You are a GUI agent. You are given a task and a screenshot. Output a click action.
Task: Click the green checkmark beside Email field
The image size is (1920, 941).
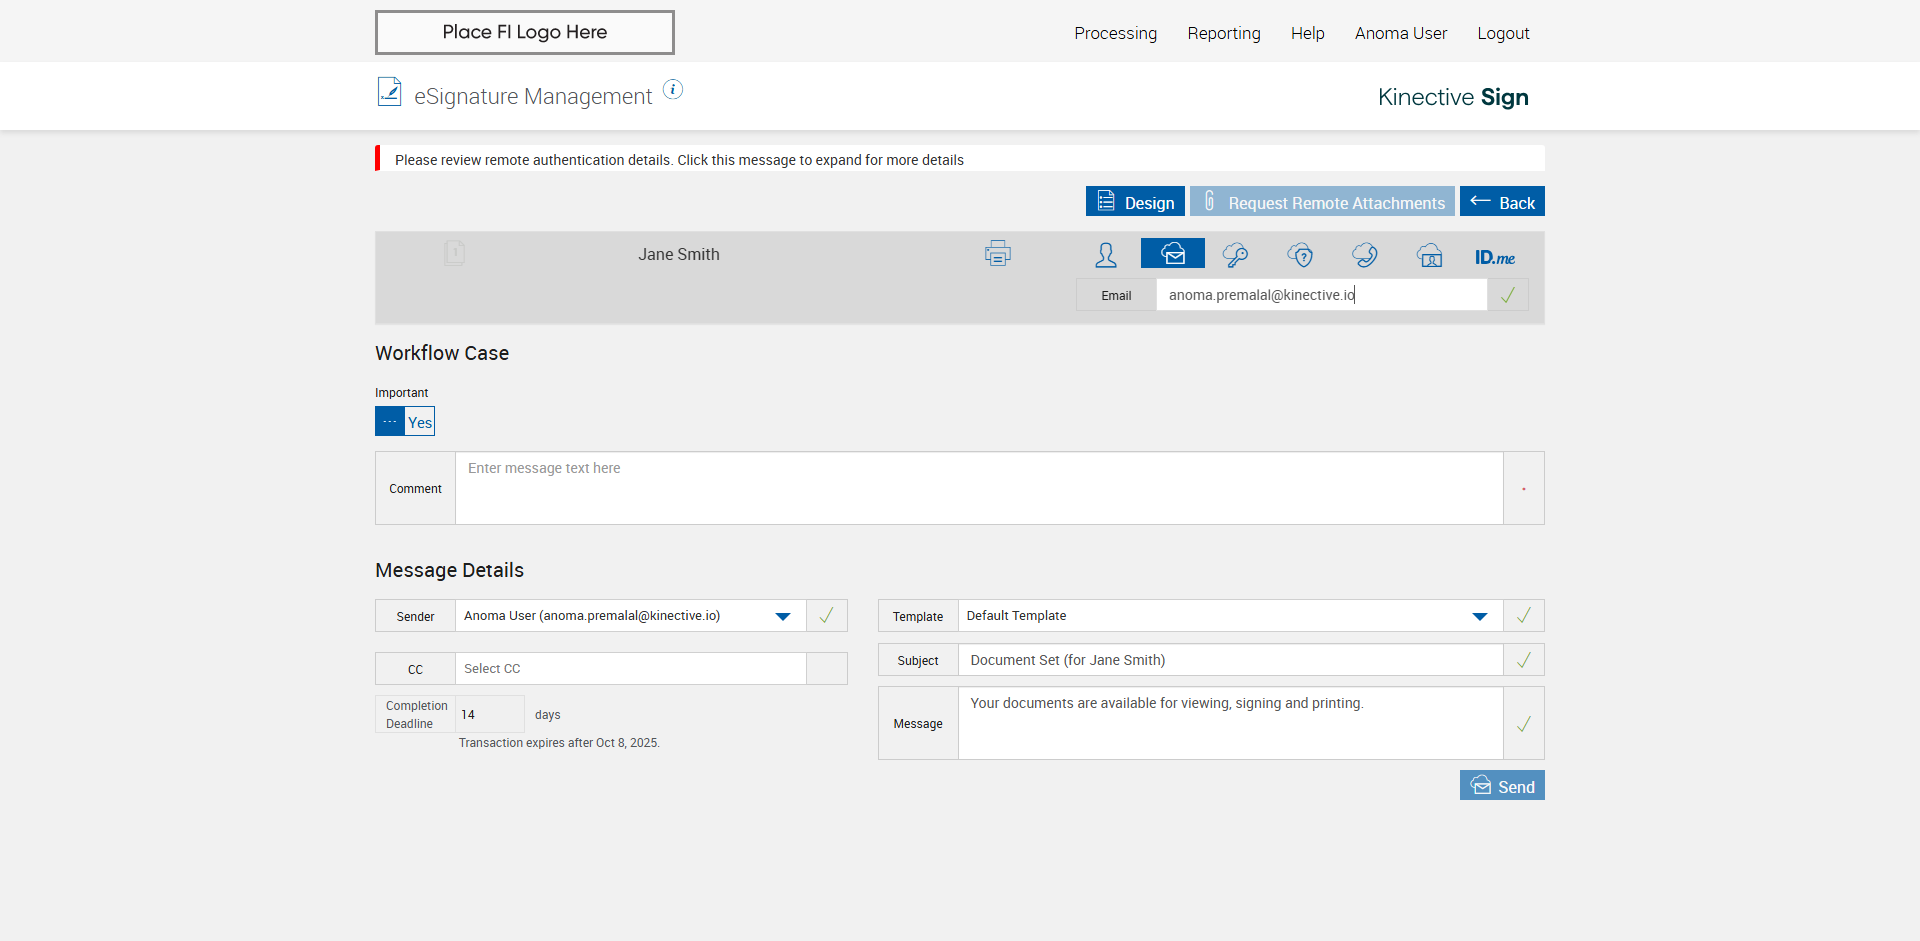(x=1507, y=295)
